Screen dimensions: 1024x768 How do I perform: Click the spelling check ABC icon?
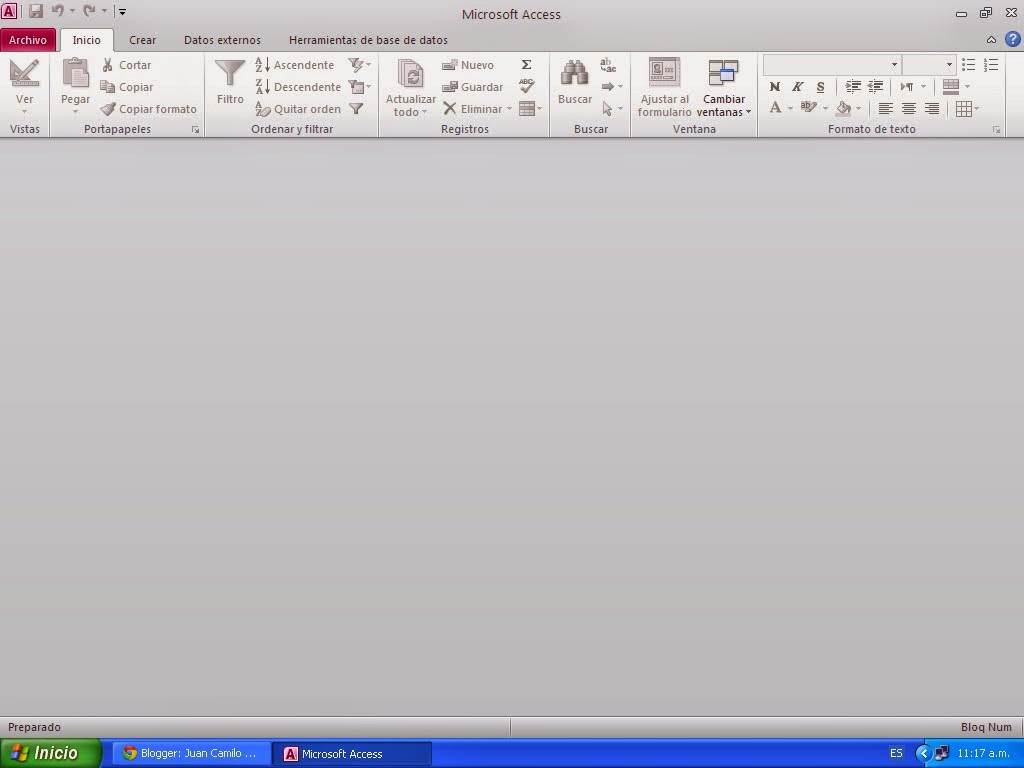(x=526, y=86)
